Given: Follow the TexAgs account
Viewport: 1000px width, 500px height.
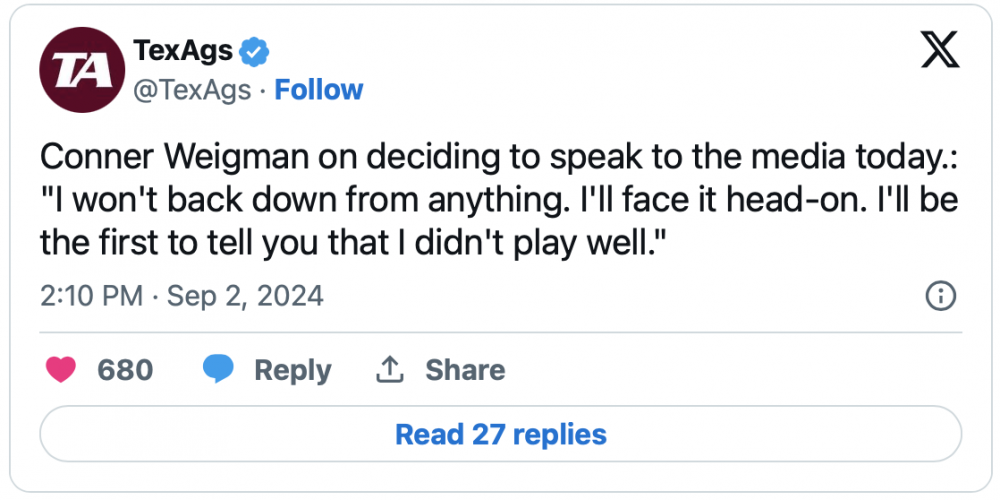Looking at the screenshot, I should [319, 90].
